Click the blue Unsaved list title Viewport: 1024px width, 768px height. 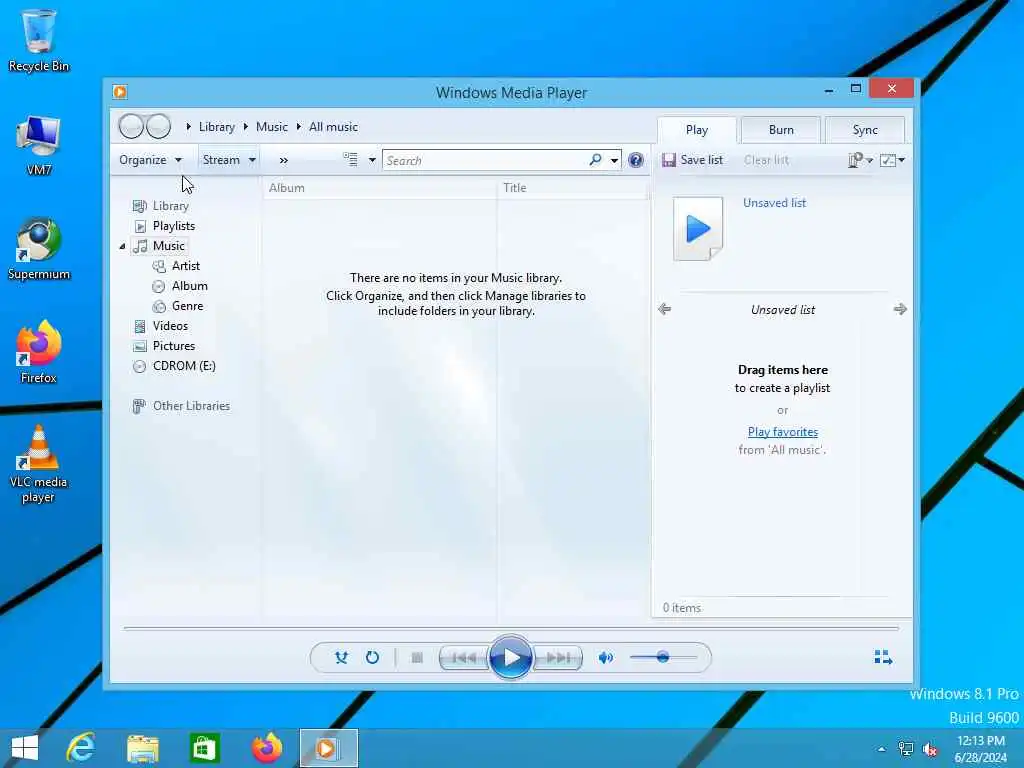[x=775, y=203]
